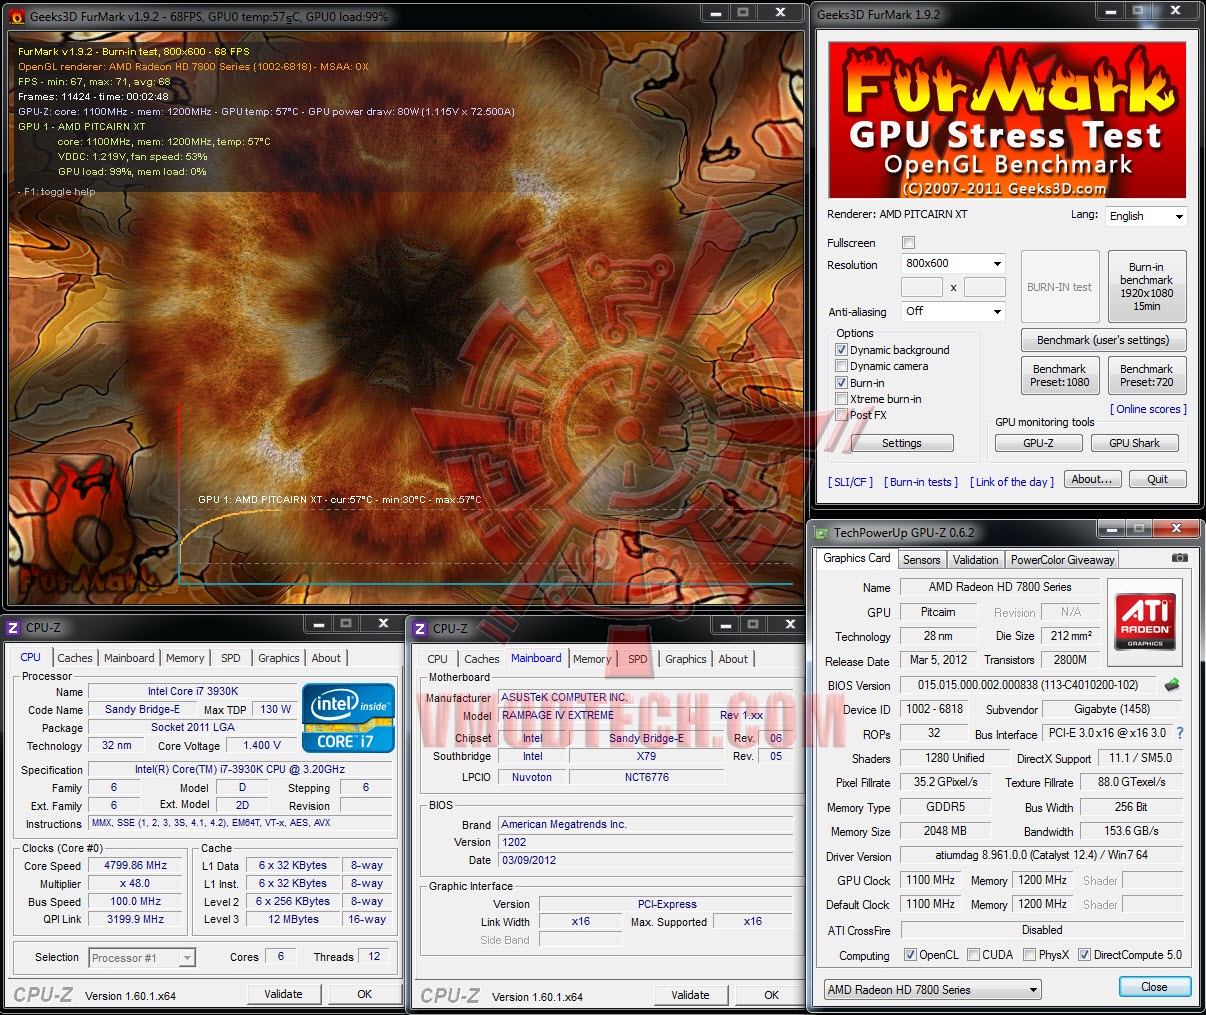Click the GPU-Z Name field value

1000,587
